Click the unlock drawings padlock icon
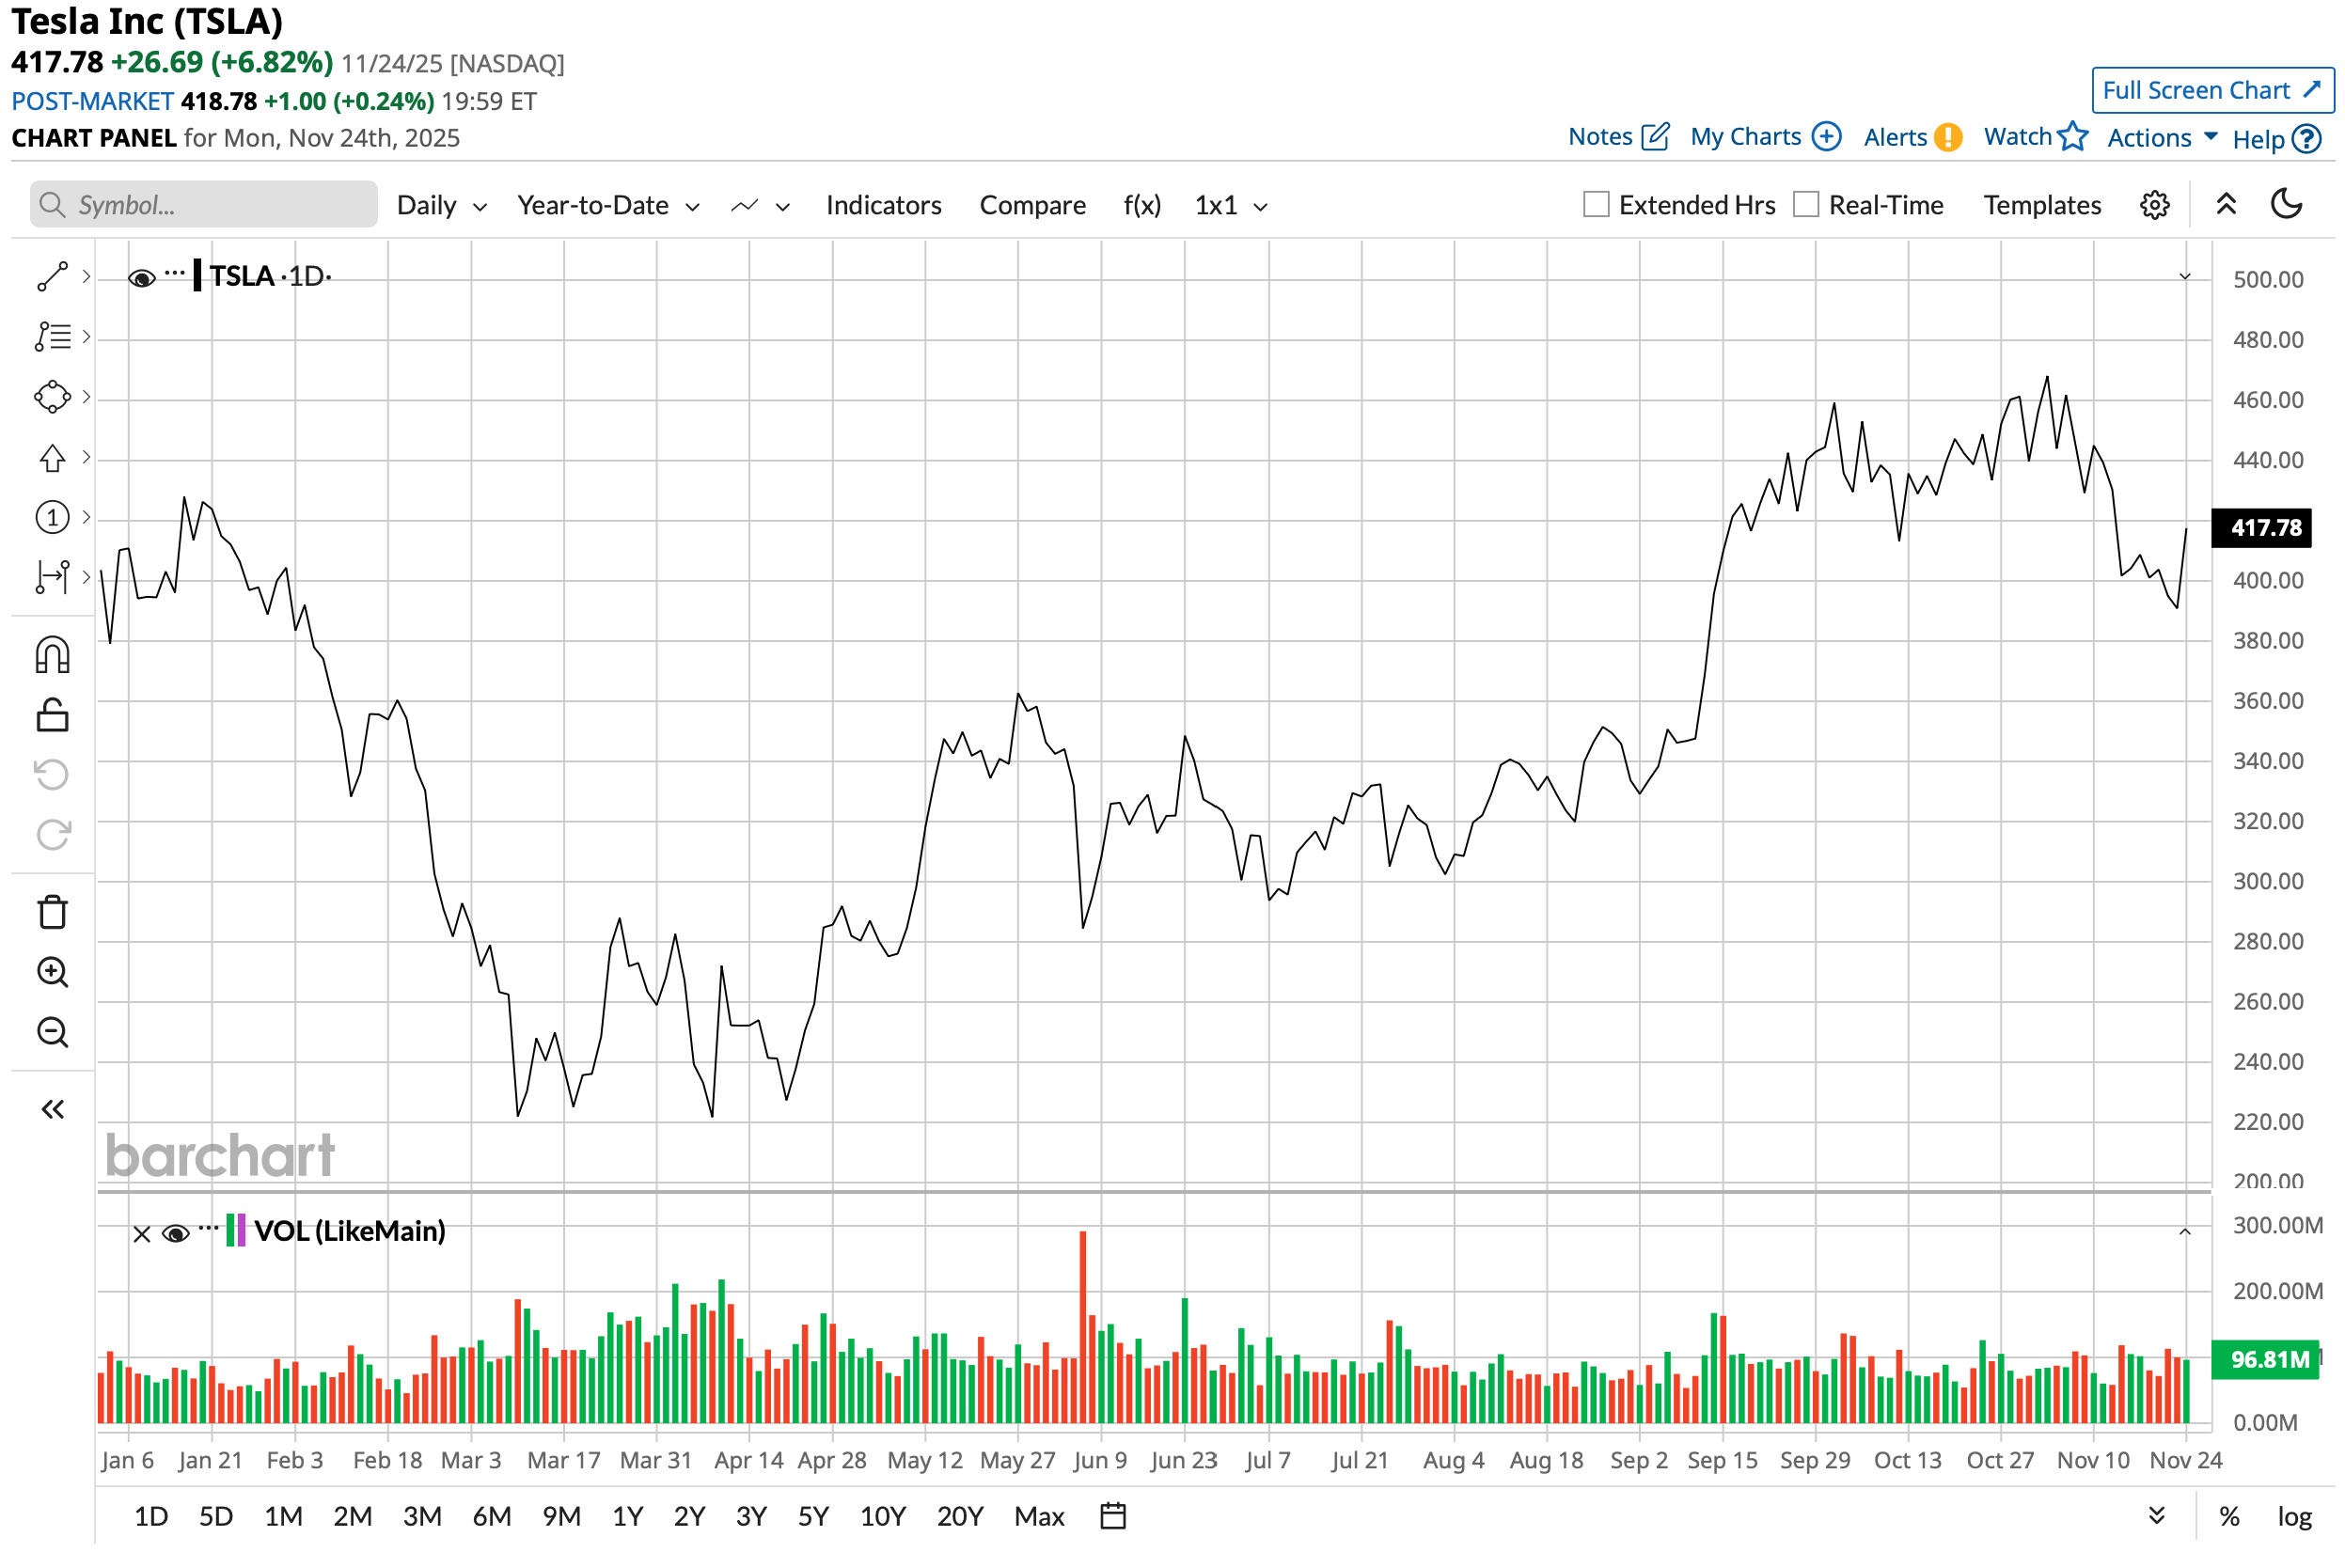 click(x=52, y=716)
